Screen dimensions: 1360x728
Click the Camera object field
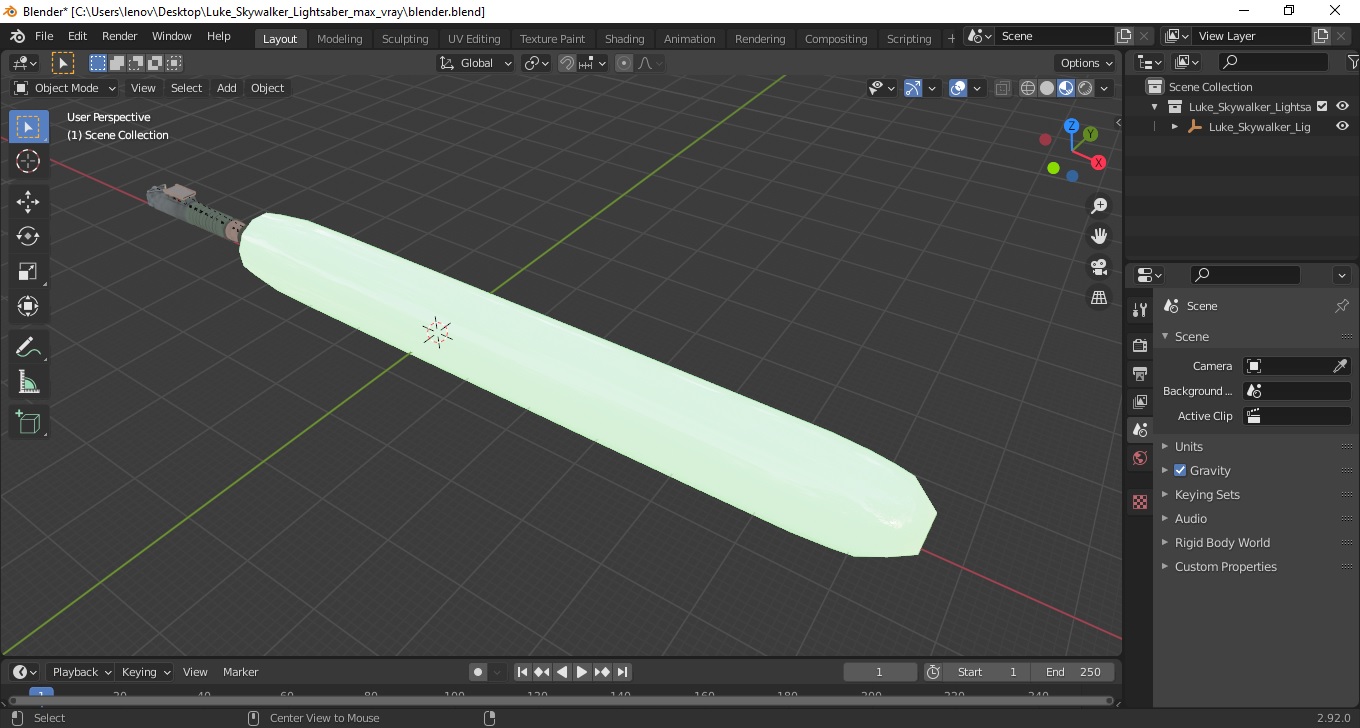tap(1297, 366)
